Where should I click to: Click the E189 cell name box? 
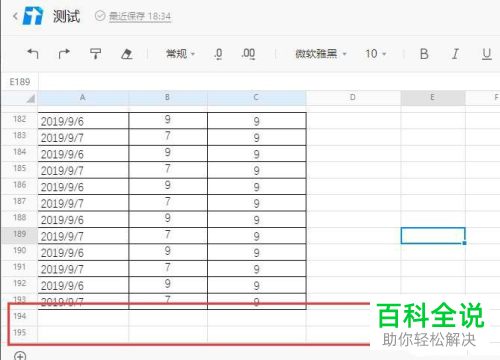click(x=20, y=82)
